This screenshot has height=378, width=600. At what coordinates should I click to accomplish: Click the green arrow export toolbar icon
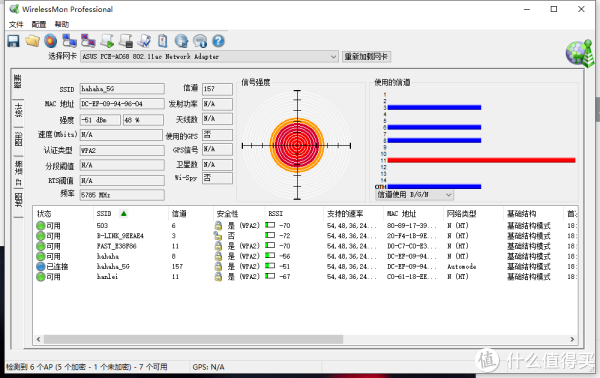pos(107,41)
